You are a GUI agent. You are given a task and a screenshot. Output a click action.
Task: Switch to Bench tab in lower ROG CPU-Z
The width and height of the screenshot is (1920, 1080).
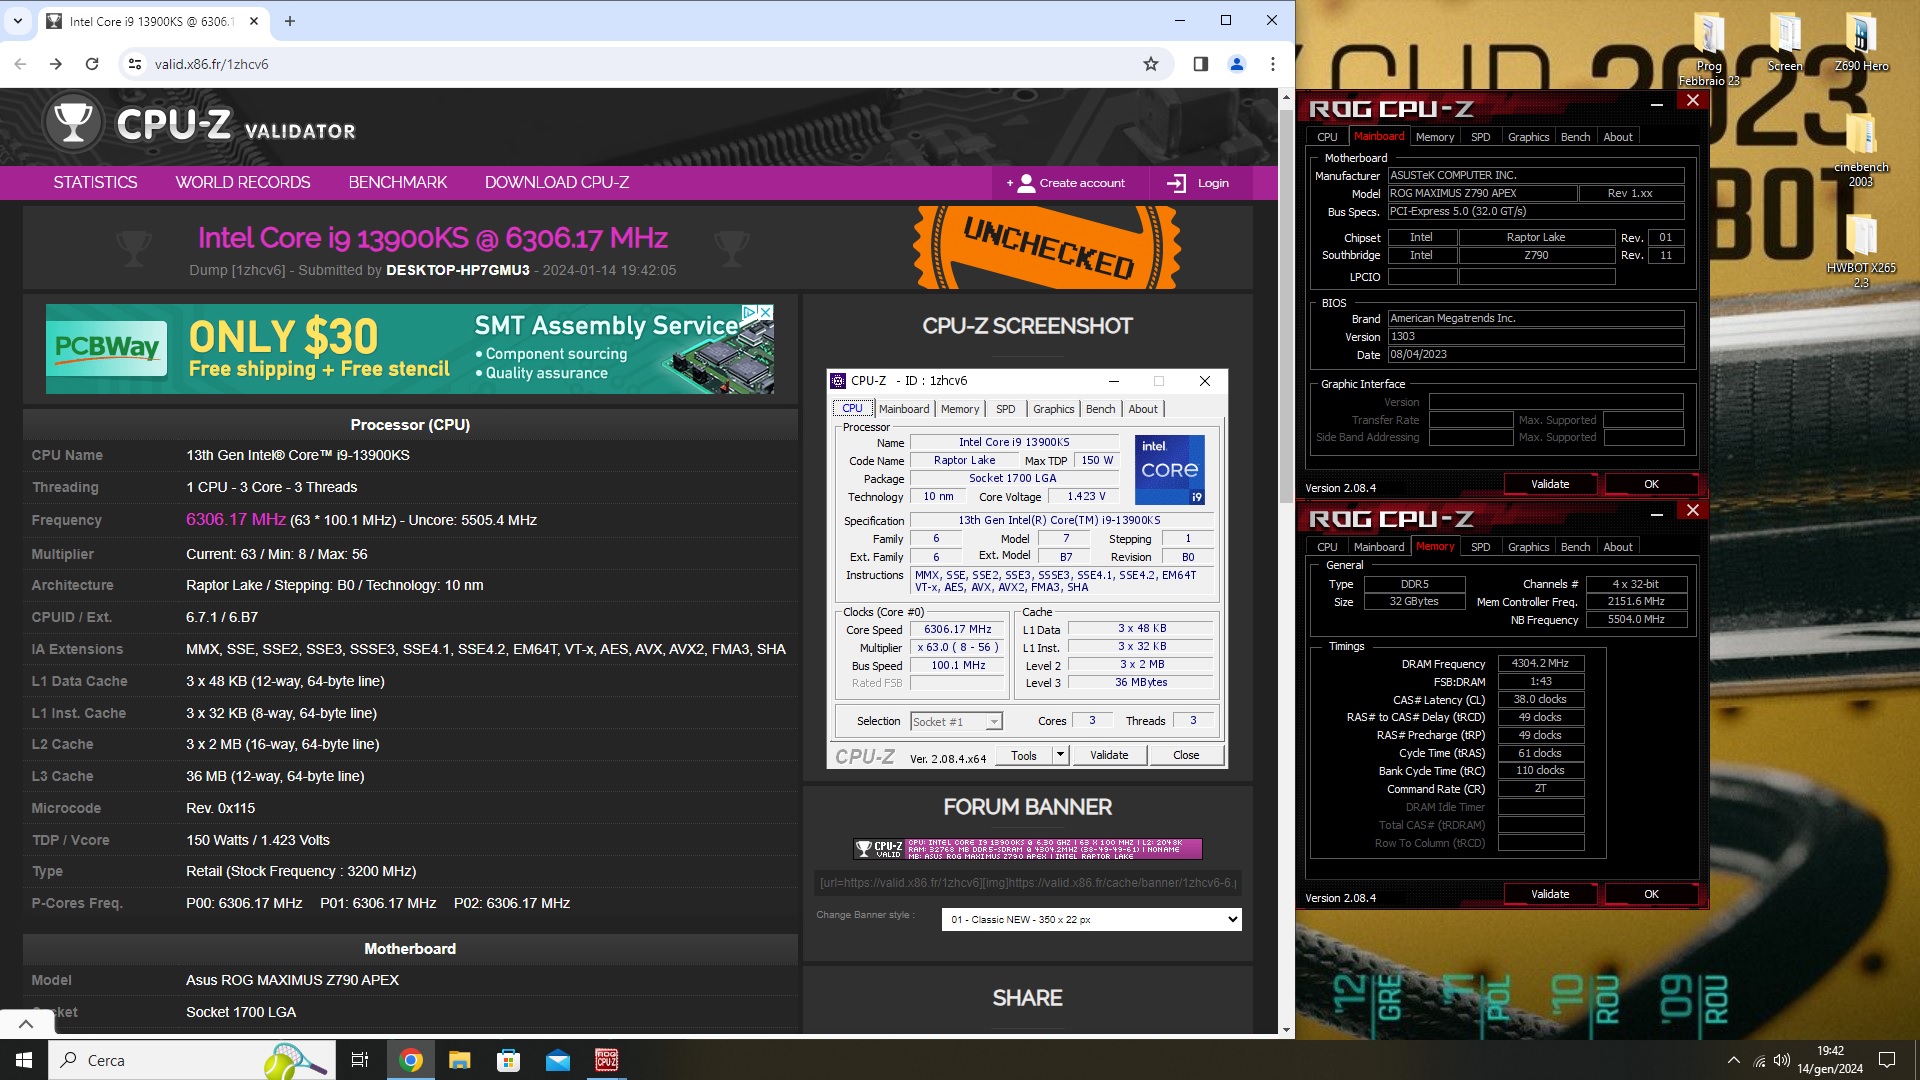1575,547
